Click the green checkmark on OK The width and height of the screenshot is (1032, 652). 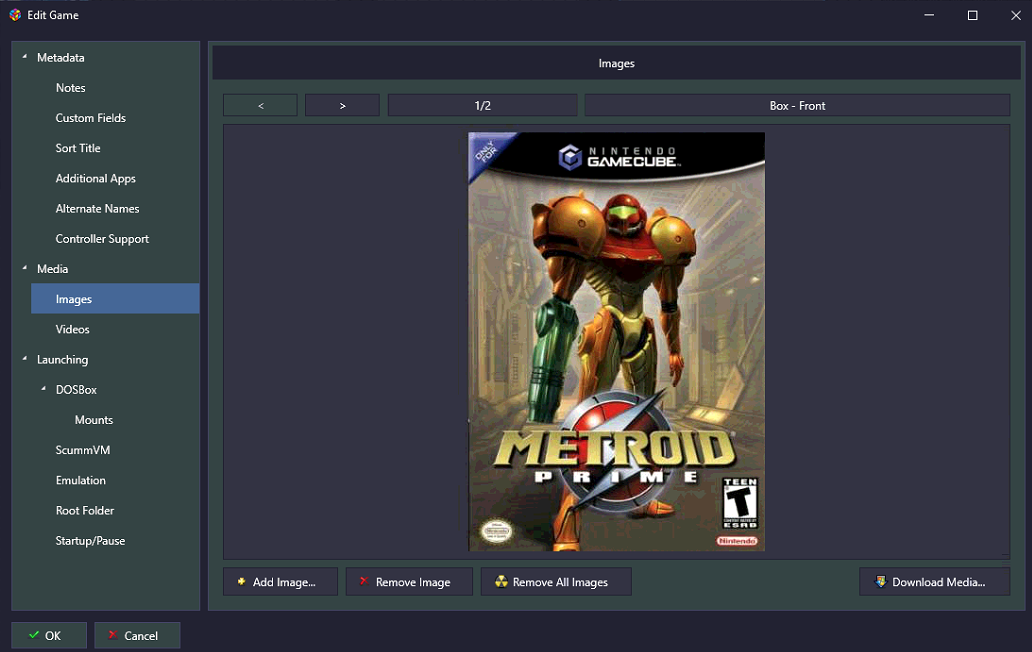point(34,635)
